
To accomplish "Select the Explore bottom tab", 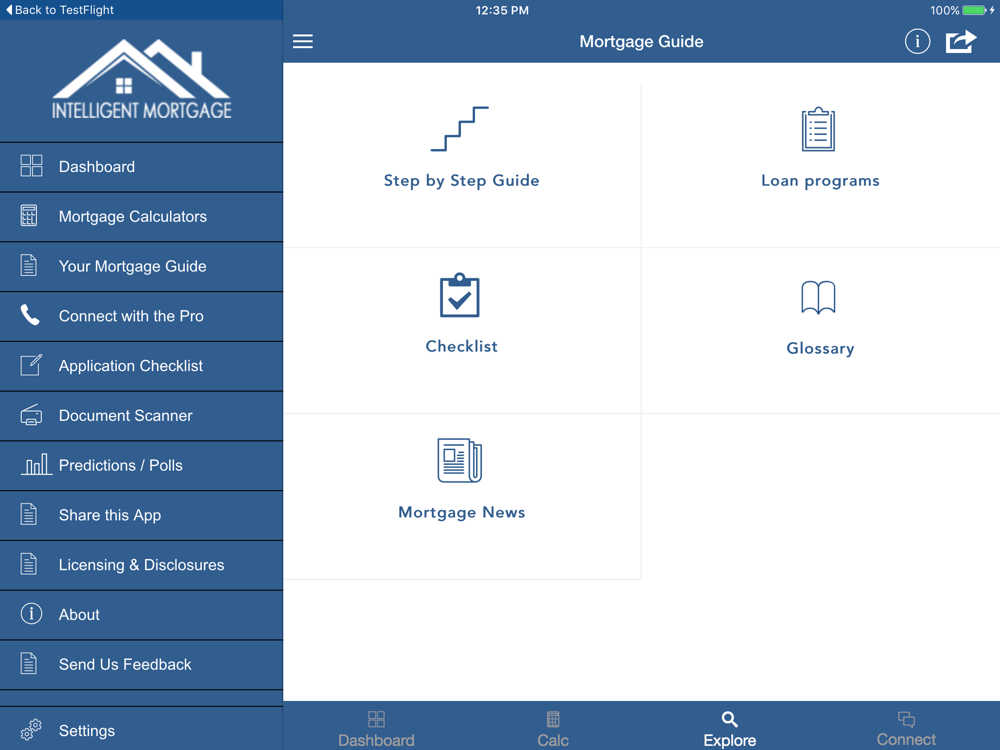I will coord(730,729).
